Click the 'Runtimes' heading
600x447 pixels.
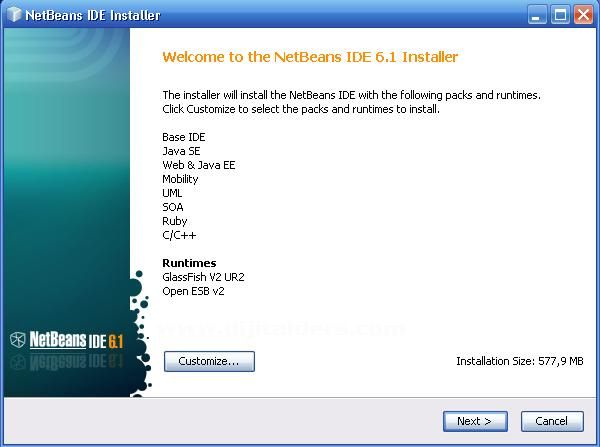(x=189, y=263)
